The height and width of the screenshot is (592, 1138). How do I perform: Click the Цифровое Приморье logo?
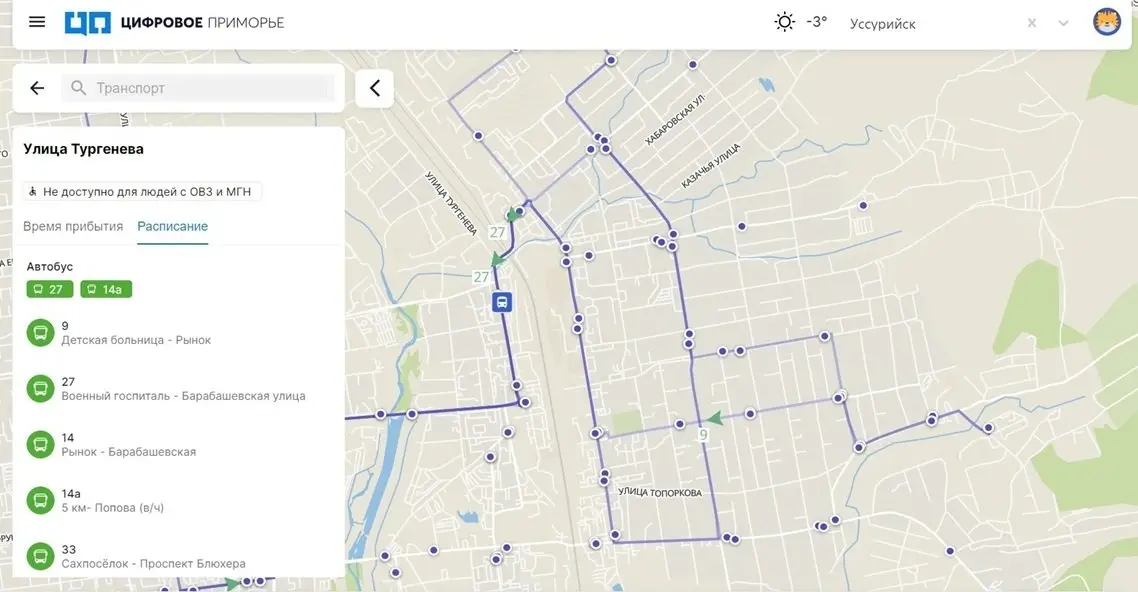[174, 22]
